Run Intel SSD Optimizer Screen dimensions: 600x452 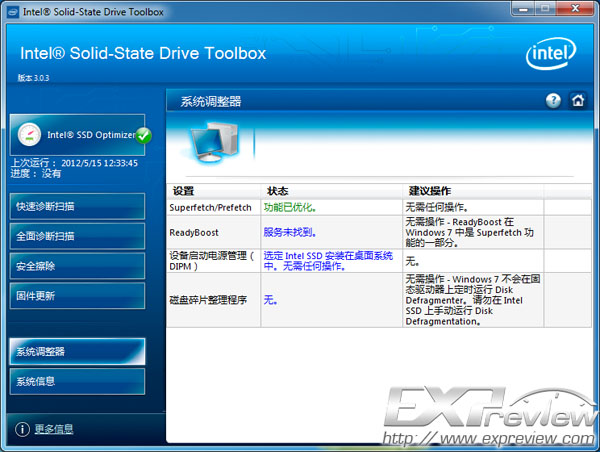(77, 135)
